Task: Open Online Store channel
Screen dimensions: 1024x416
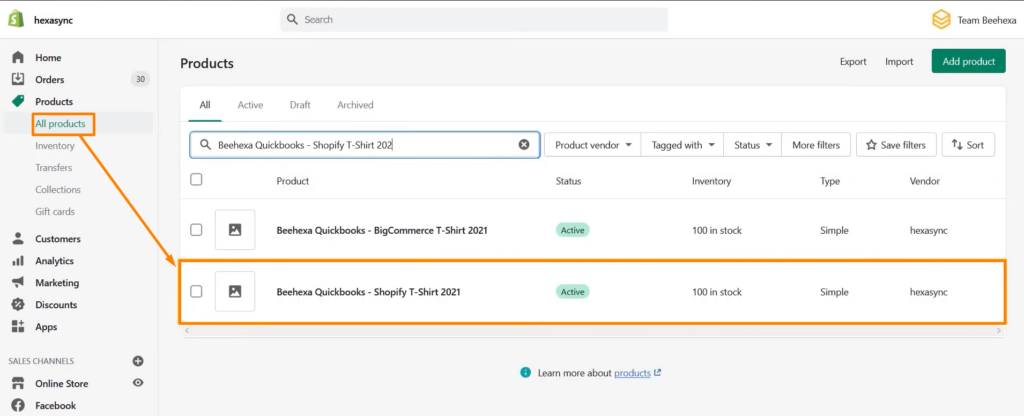Action: tap(61, 383)
